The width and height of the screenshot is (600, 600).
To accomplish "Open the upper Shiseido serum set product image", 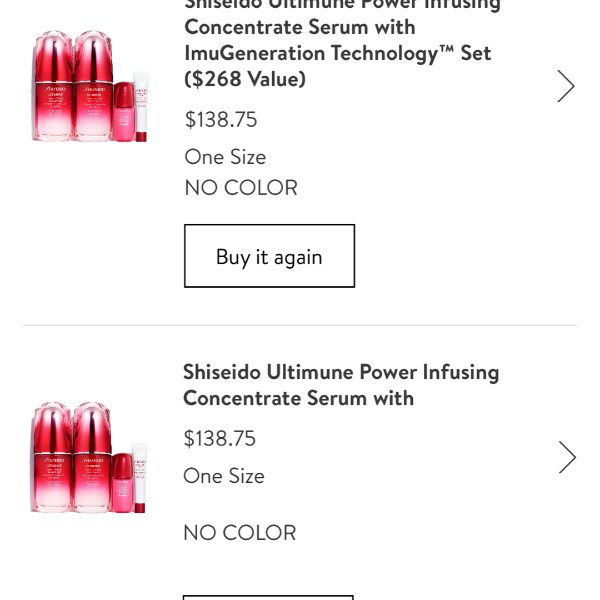I will pos(90,86).
